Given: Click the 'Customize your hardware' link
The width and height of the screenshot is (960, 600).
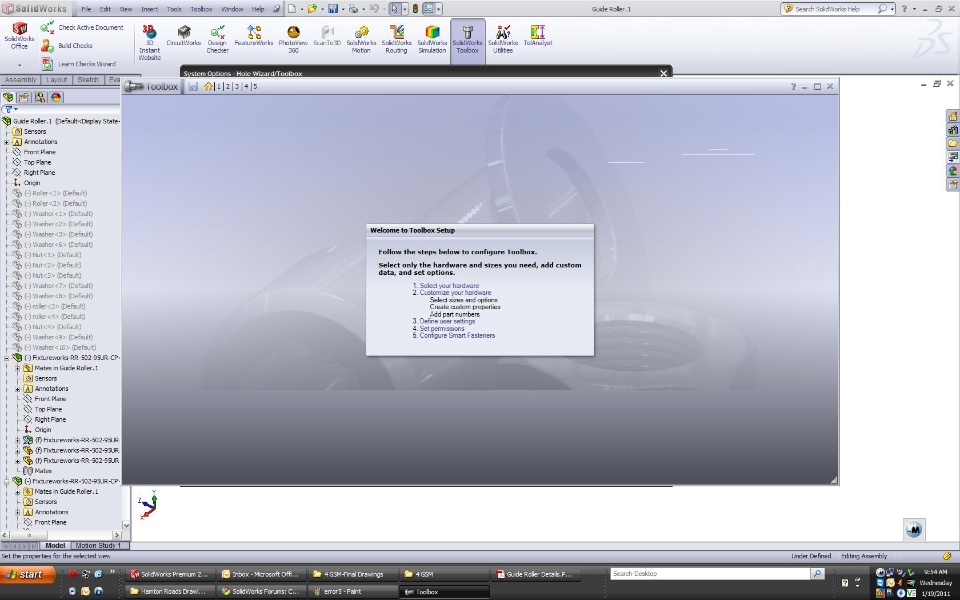Looking at the screenshot, I should point(455,293).
